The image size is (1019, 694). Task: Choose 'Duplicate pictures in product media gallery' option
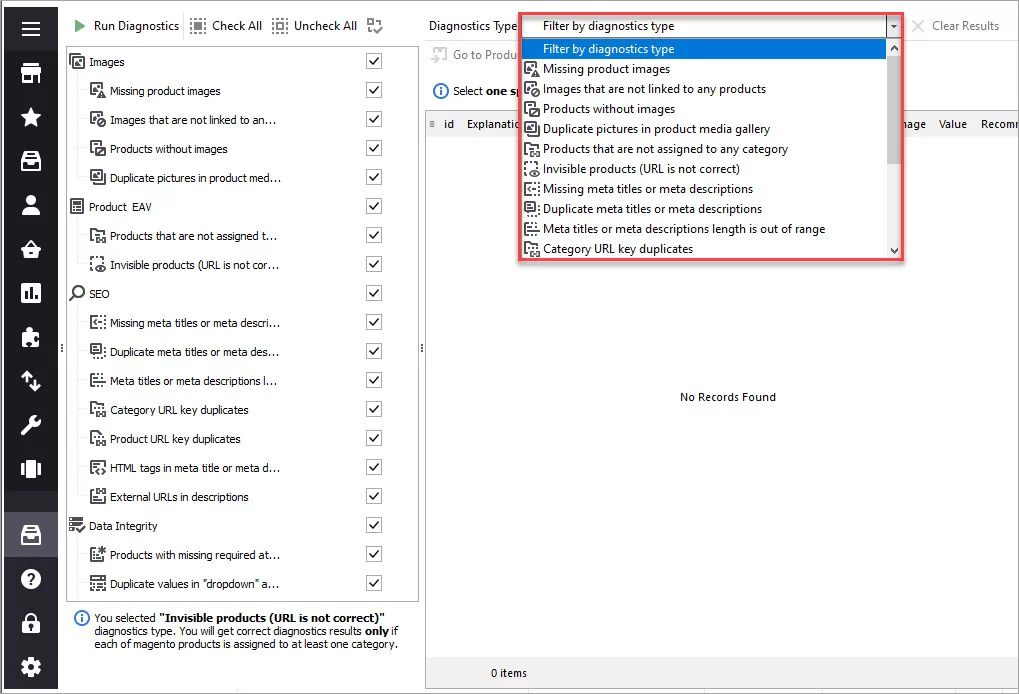coord(704,129)
